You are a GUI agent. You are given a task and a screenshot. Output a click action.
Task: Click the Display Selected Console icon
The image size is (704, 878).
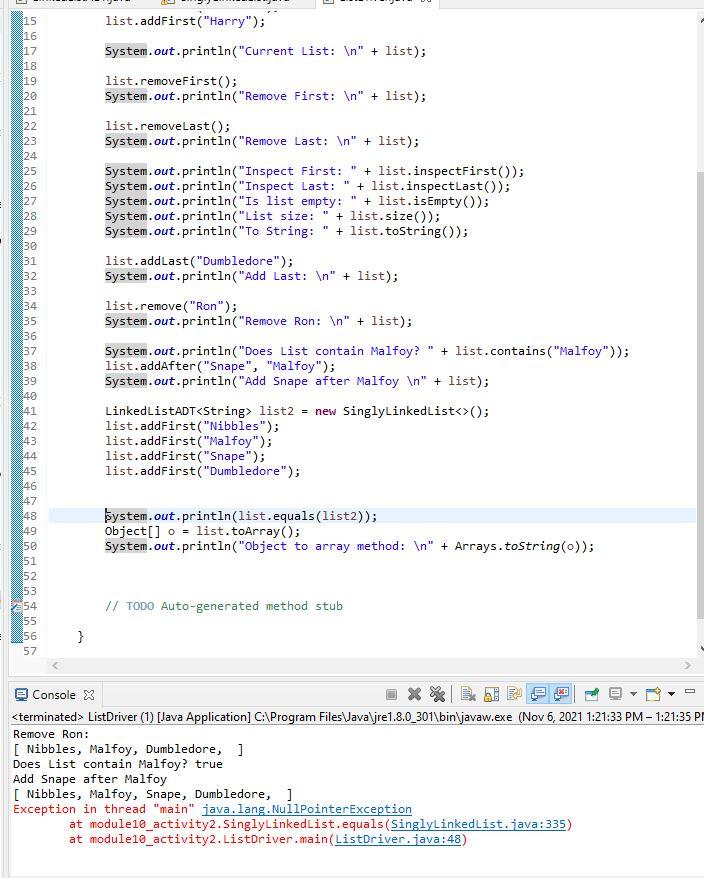click(x=616, y=694)
